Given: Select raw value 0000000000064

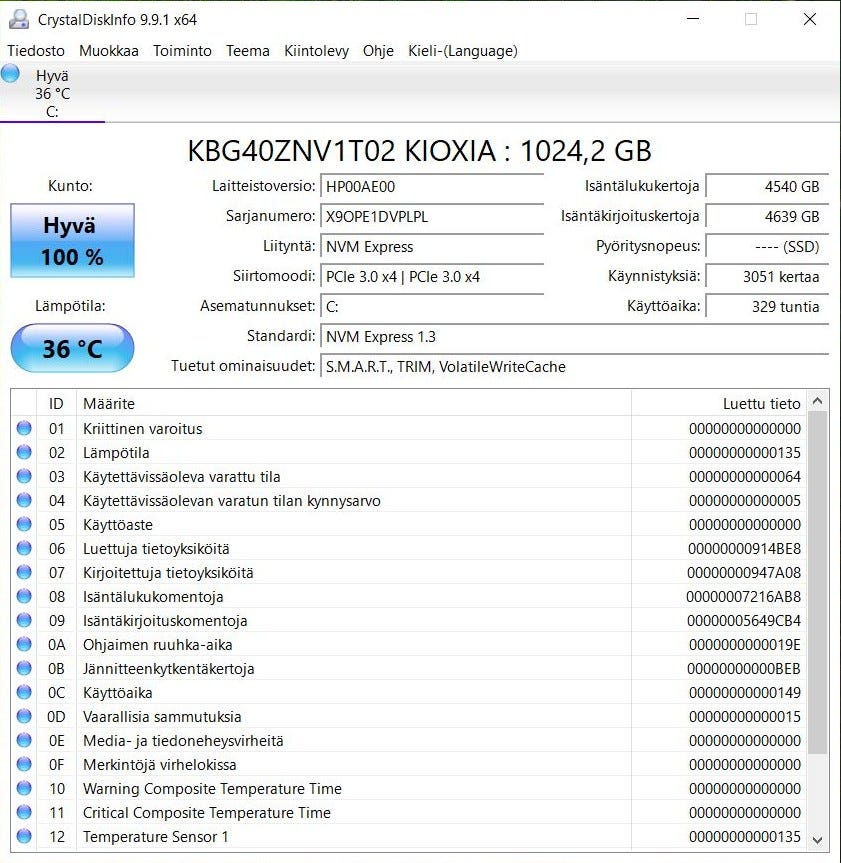Looking at the screenshot, I should click(x=745, y=477).
